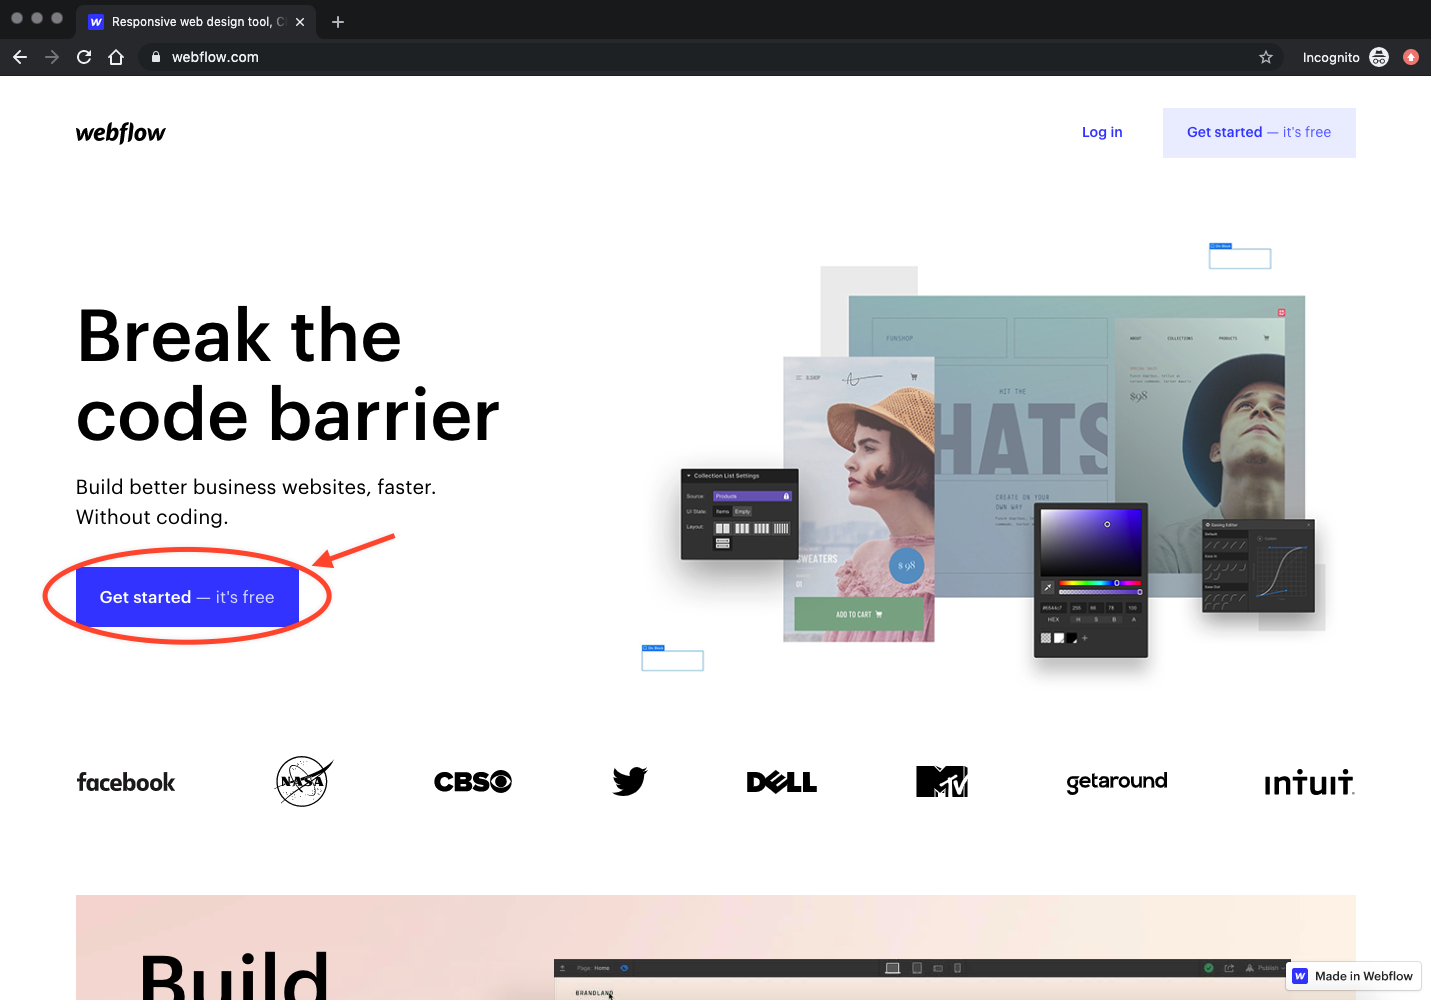Screen dimensions: 1431x1000
Task: Click the webflow.com address bar
Action: click(x=214, y=57)
